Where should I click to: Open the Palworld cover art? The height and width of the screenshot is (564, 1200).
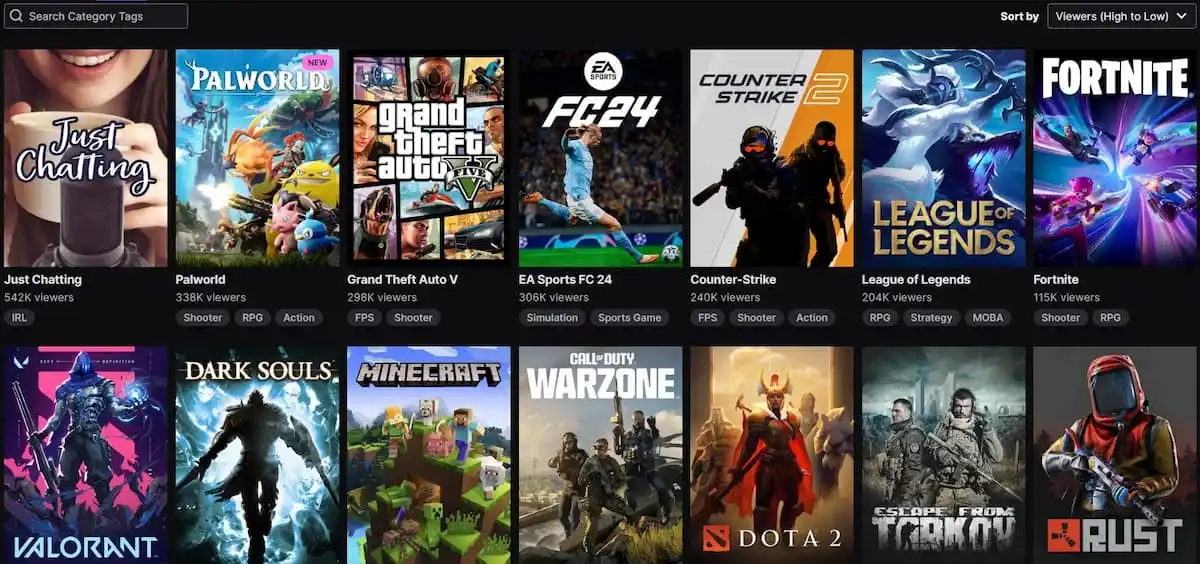258,158
